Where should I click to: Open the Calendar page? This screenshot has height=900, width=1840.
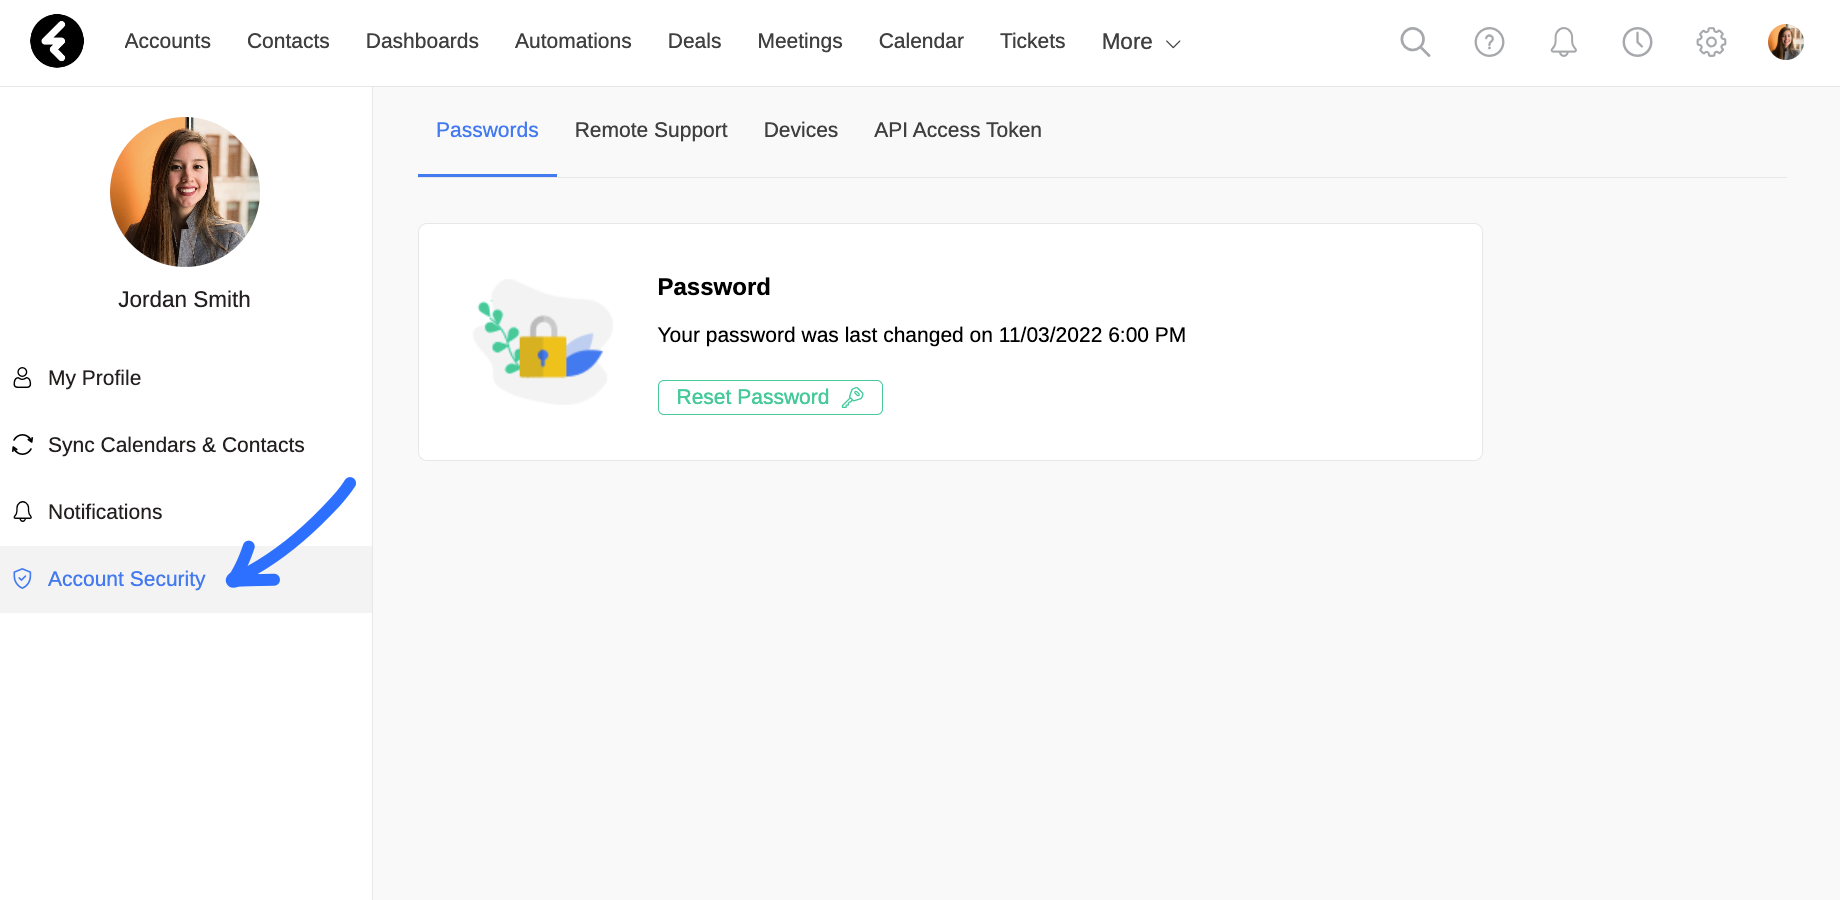coord(921,41)
